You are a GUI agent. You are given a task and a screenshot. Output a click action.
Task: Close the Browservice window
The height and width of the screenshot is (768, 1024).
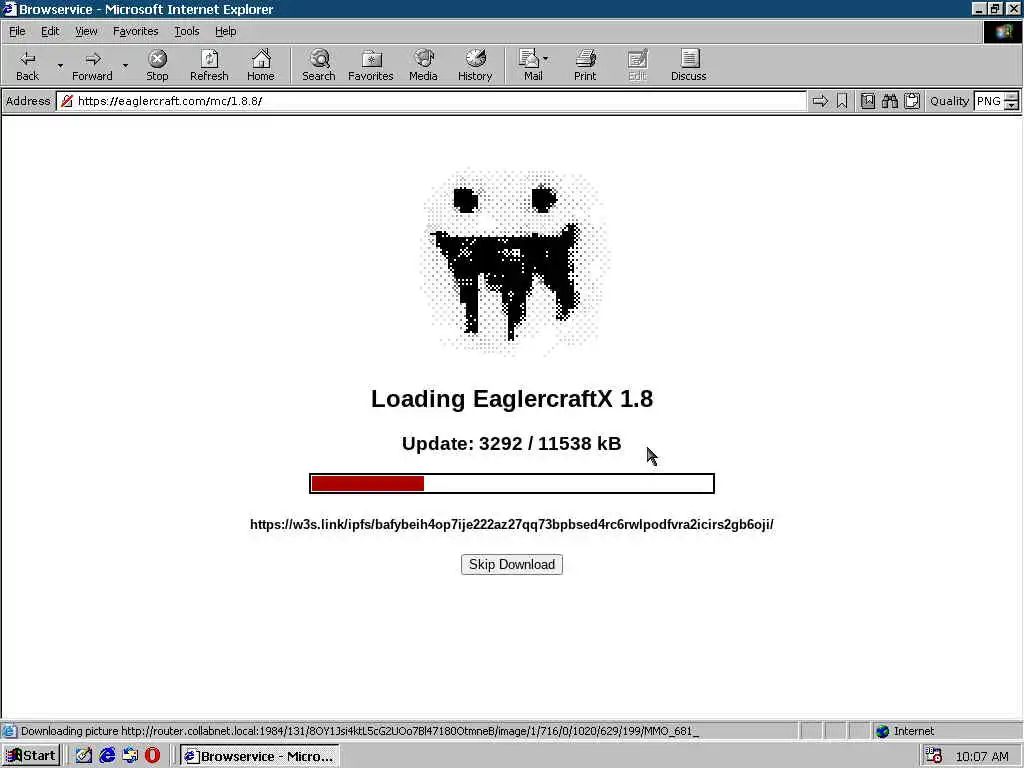click(x=1013, y=8)
